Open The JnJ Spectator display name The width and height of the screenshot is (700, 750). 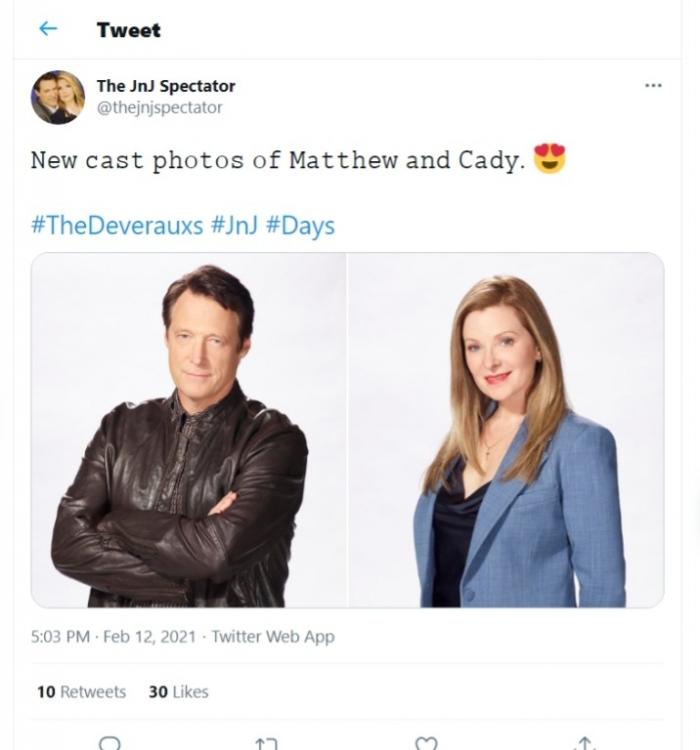166,86
